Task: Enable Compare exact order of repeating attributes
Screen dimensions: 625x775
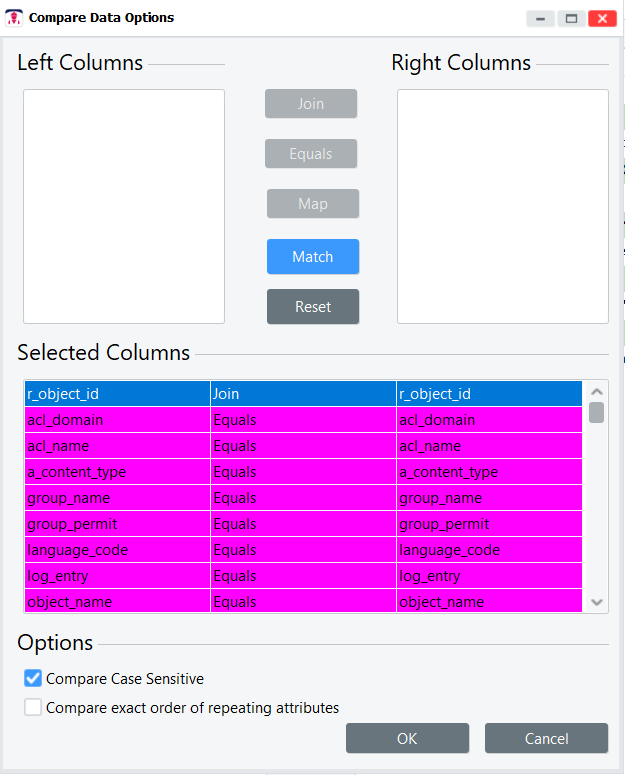Action: [x=34, y=708]
